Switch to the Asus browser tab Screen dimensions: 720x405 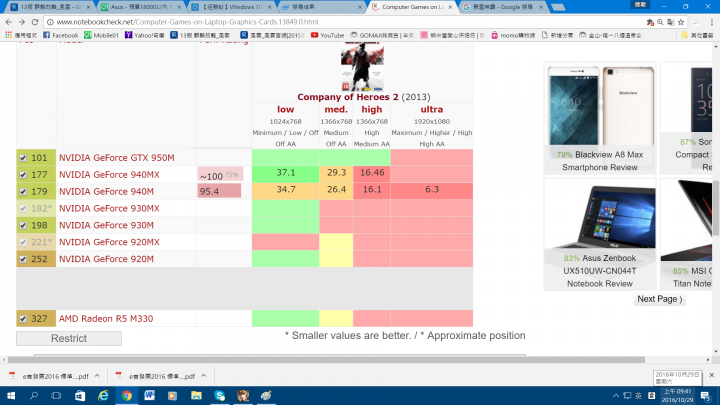[x=140, y=7]
